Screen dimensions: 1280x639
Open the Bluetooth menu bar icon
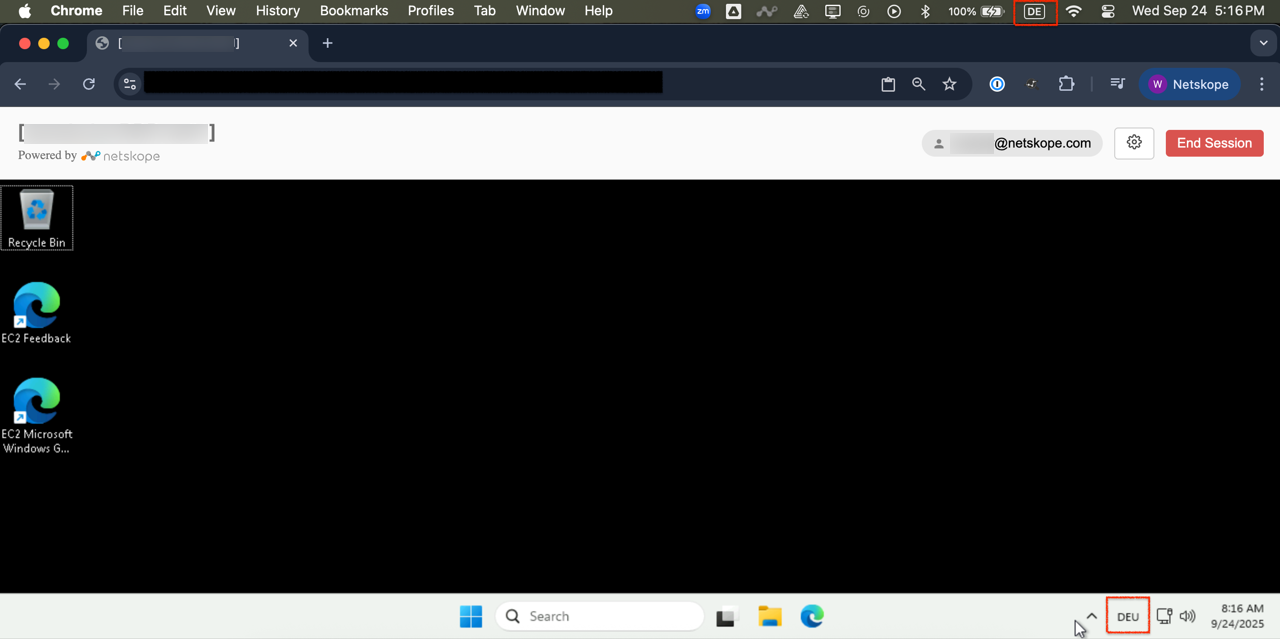pyautogui.click(x=925, y=11)
